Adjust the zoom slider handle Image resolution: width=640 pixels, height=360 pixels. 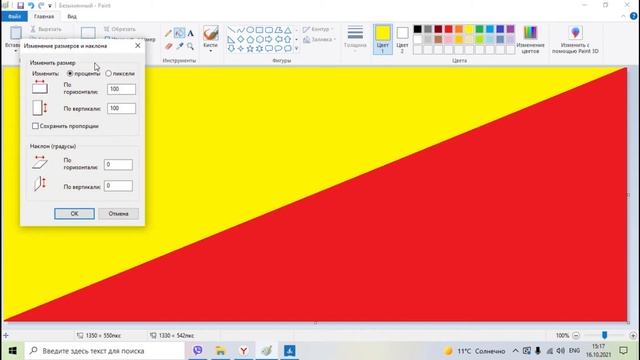604,336
